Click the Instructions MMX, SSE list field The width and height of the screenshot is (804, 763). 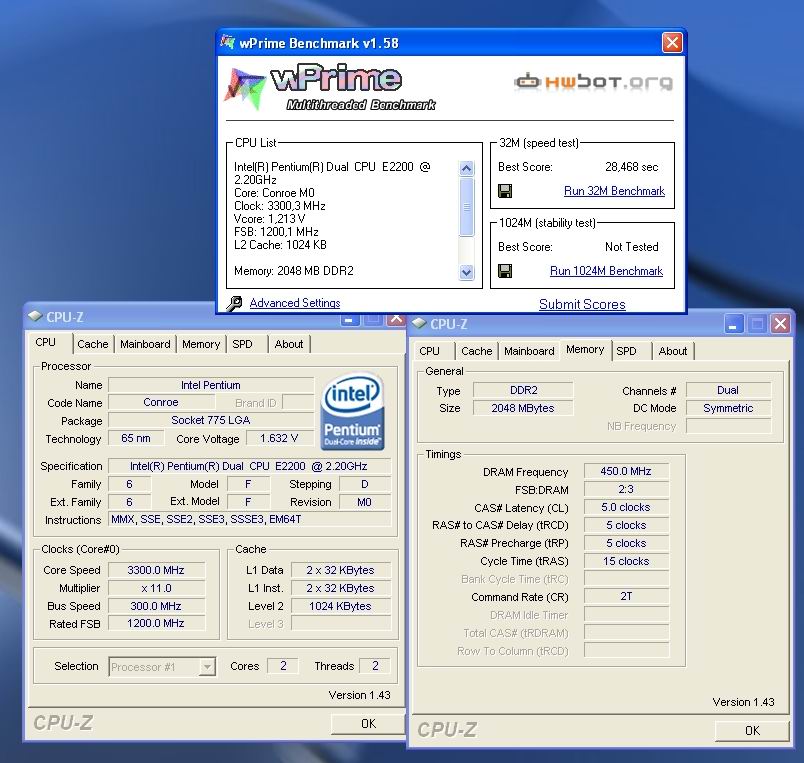click(x=249, y=519)
